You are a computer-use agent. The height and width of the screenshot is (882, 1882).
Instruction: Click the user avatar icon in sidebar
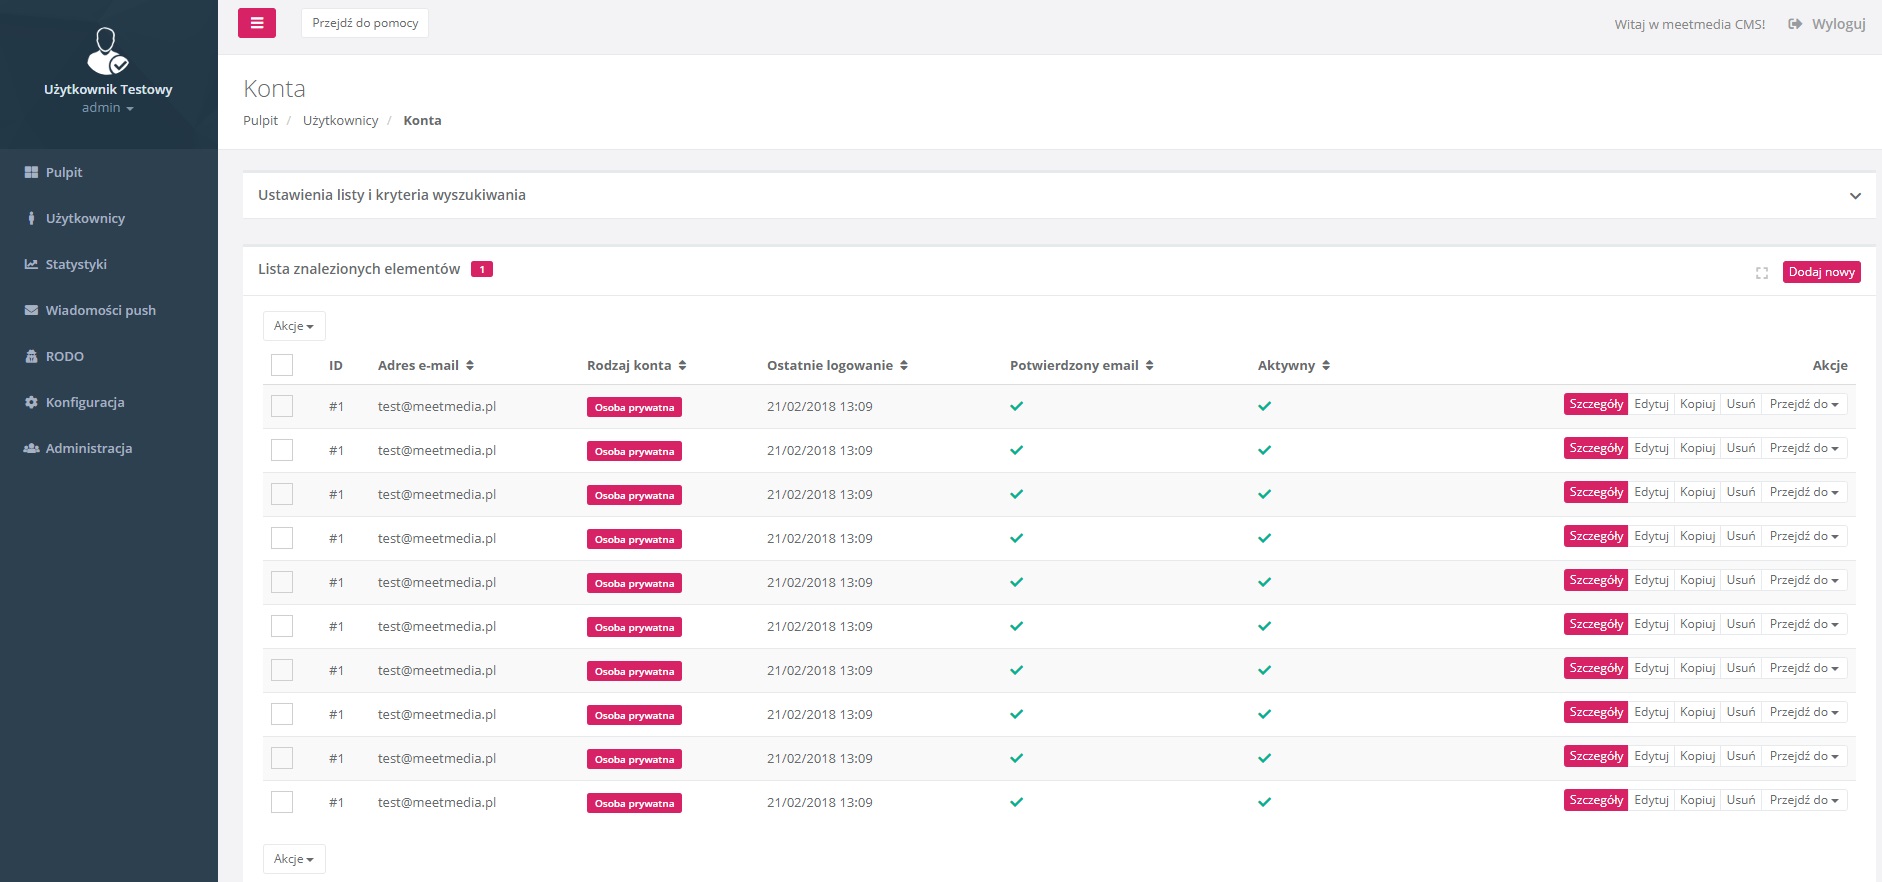(107, 52)
